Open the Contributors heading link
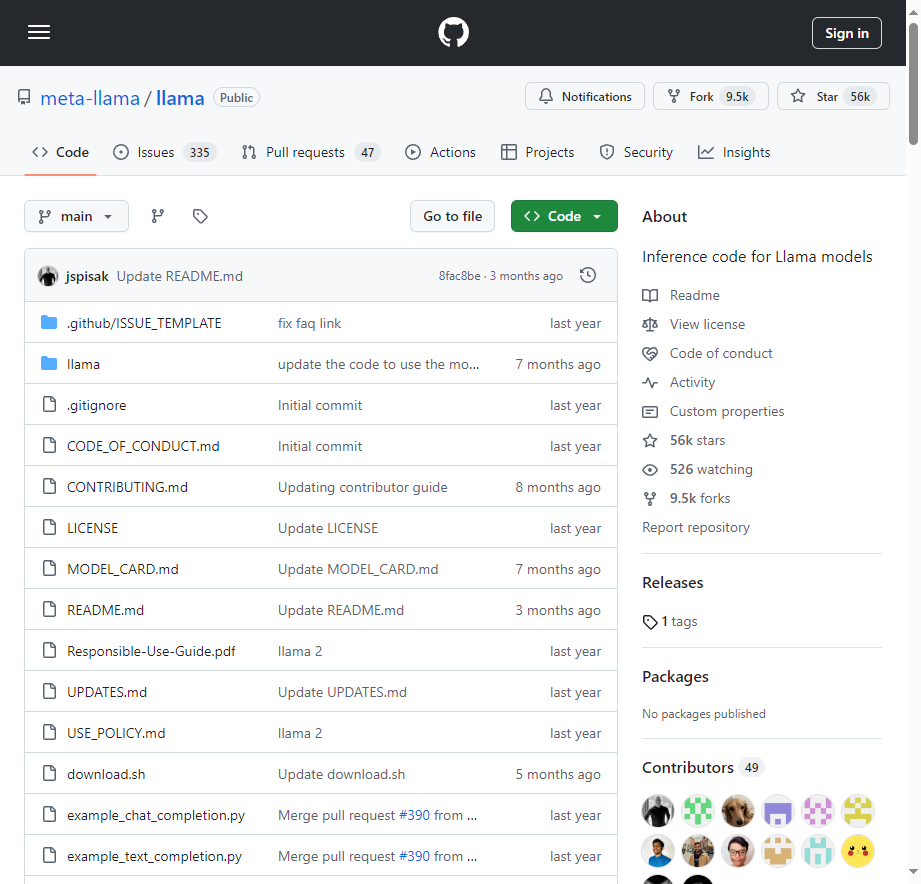Image resolution: width=921 pixels, height=884 pixels. (x=688, y=768)
